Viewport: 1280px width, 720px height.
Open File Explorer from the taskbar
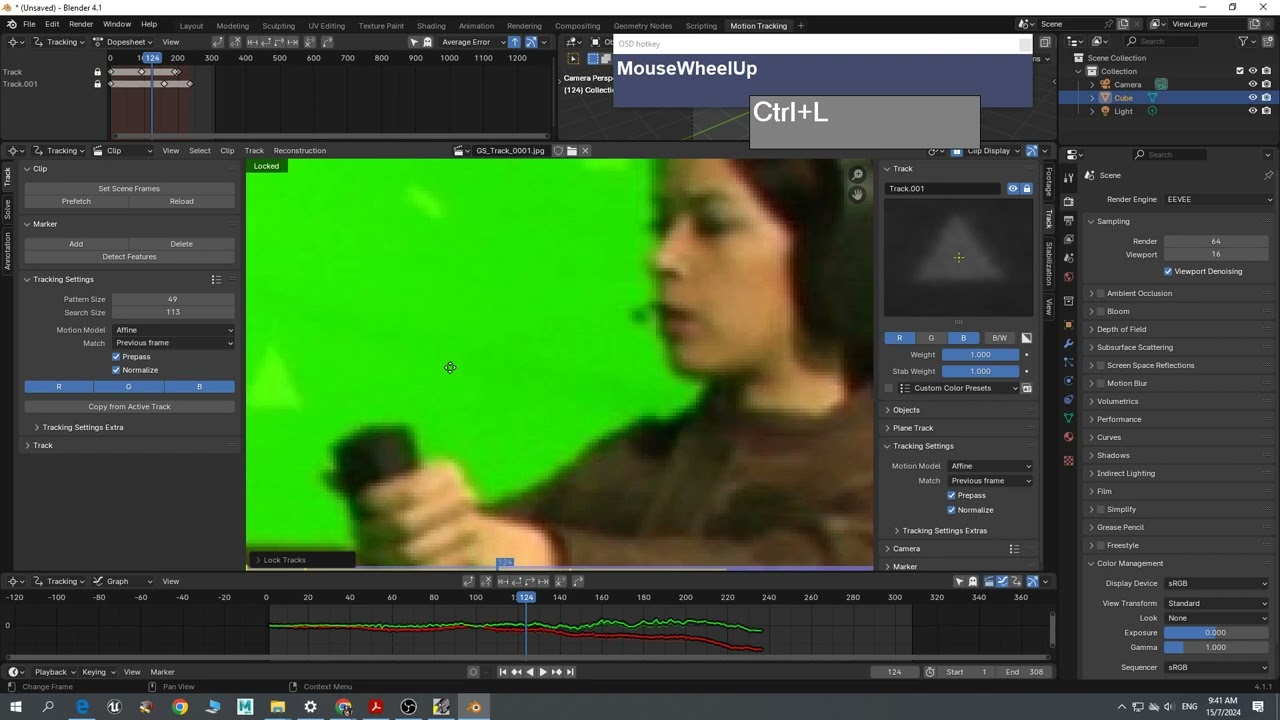(278, 707)
